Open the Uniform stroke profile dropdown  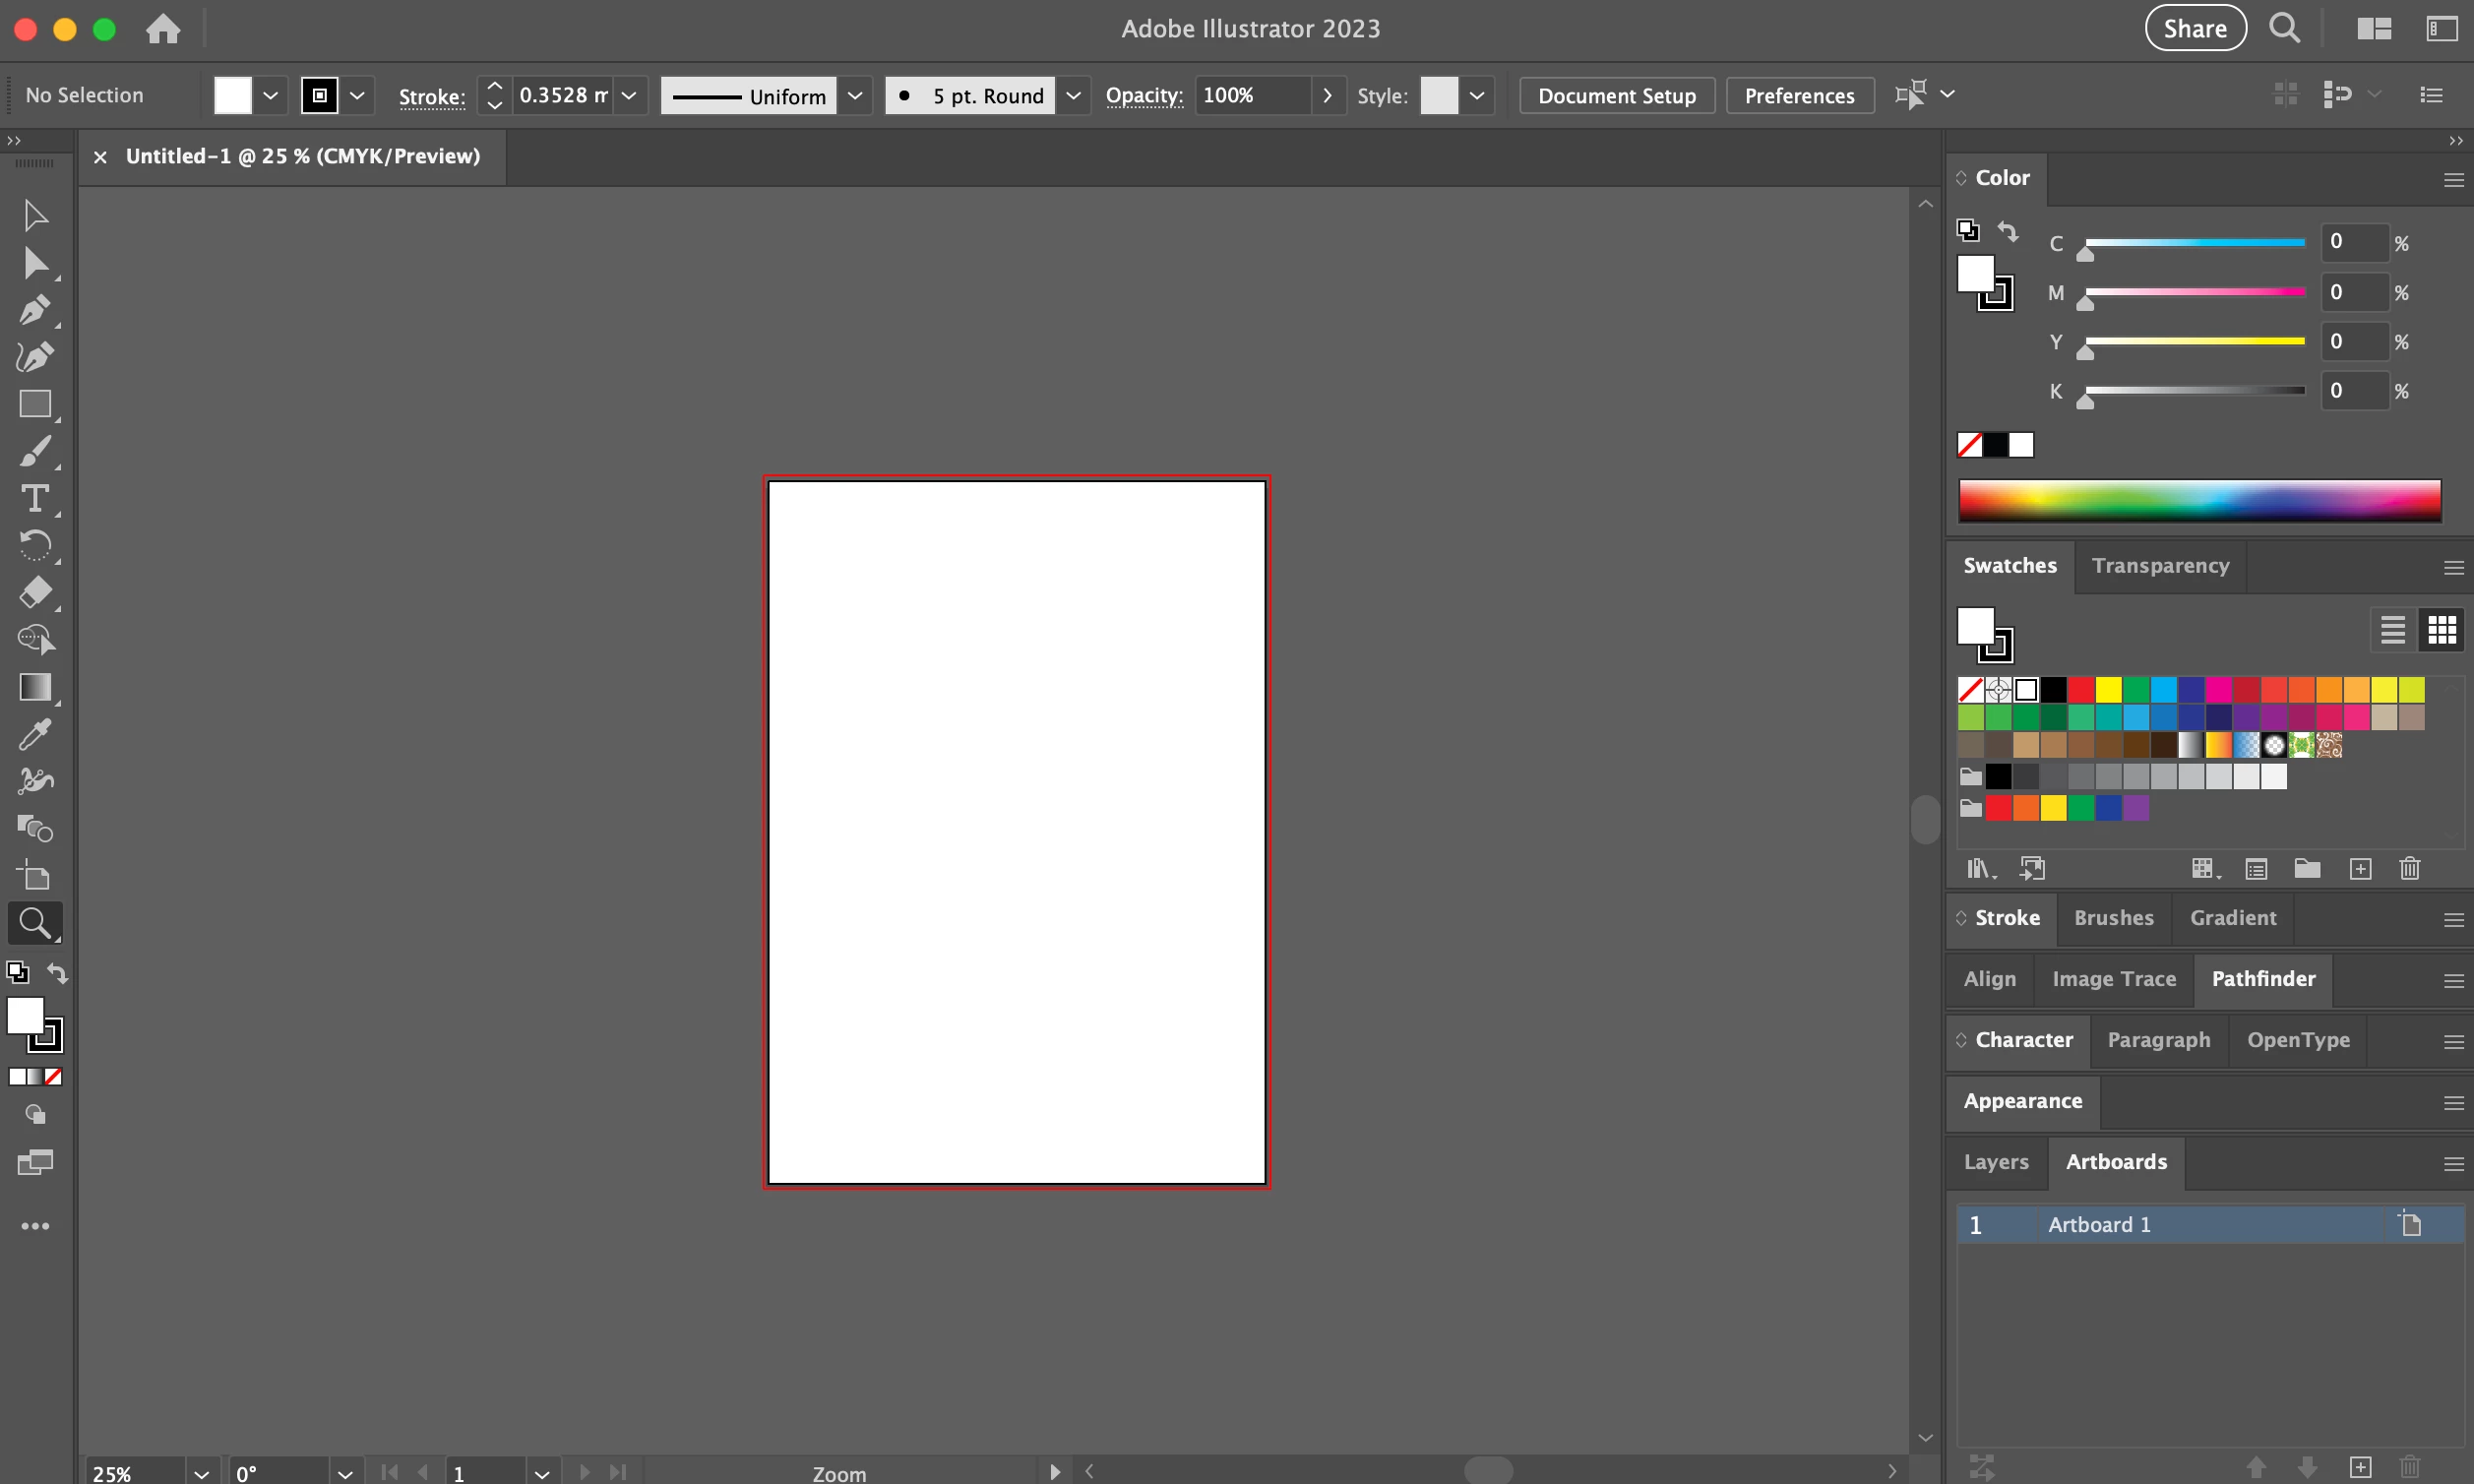click(855, 96)
